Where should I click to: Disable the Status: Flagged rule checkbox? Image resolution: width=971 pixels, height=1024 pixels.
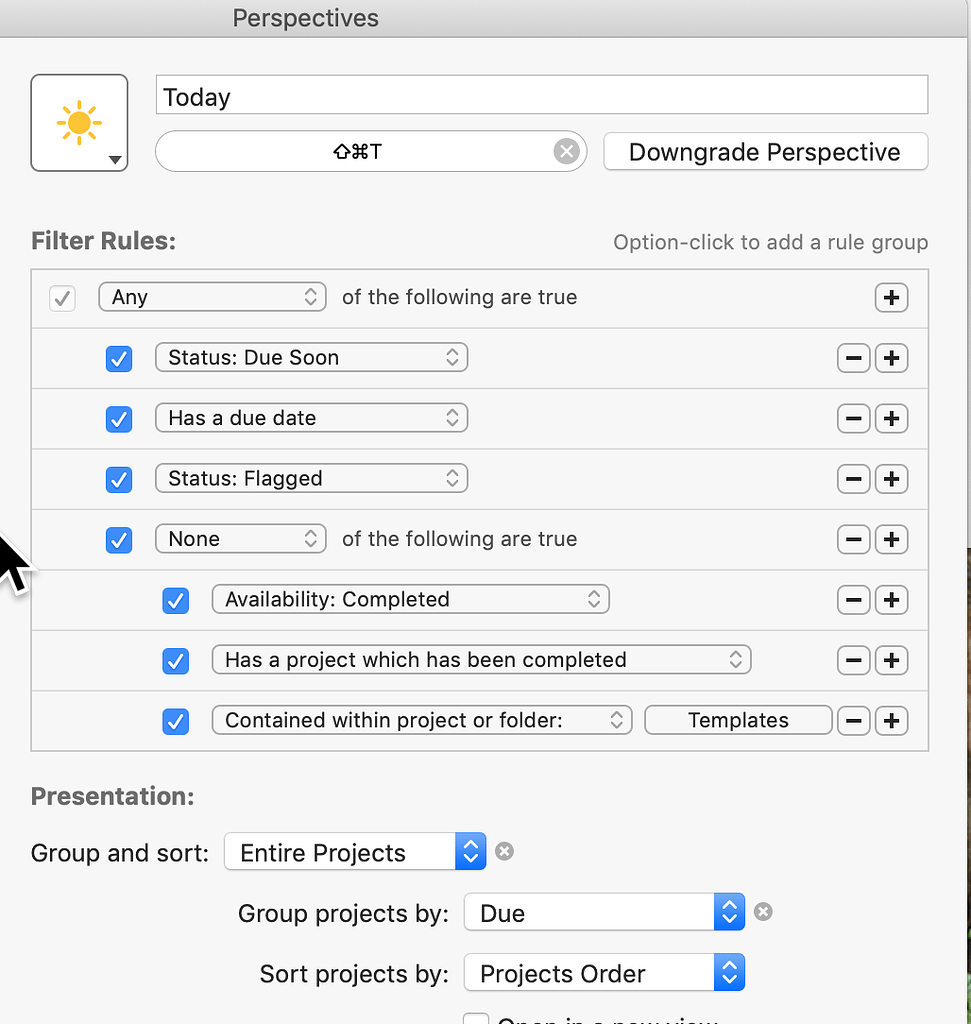pos(119,479)
